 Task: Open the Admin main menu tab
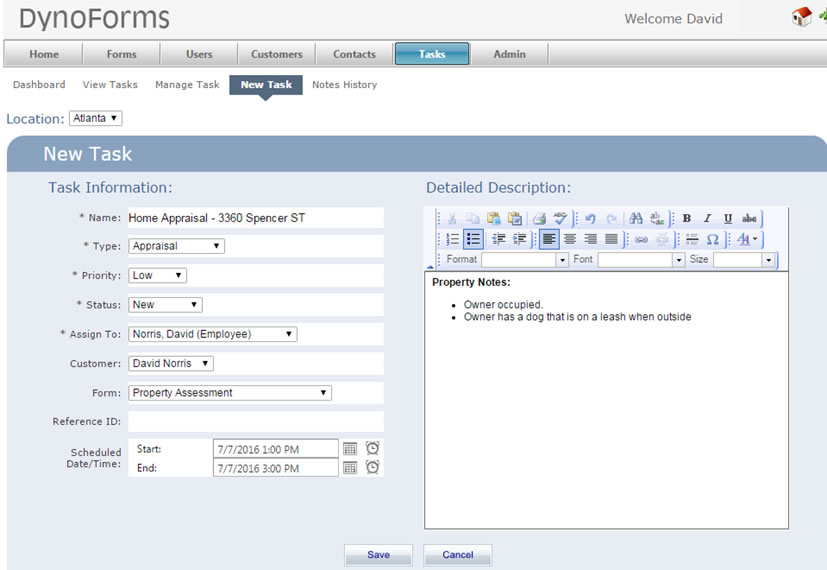pos(509,54)
